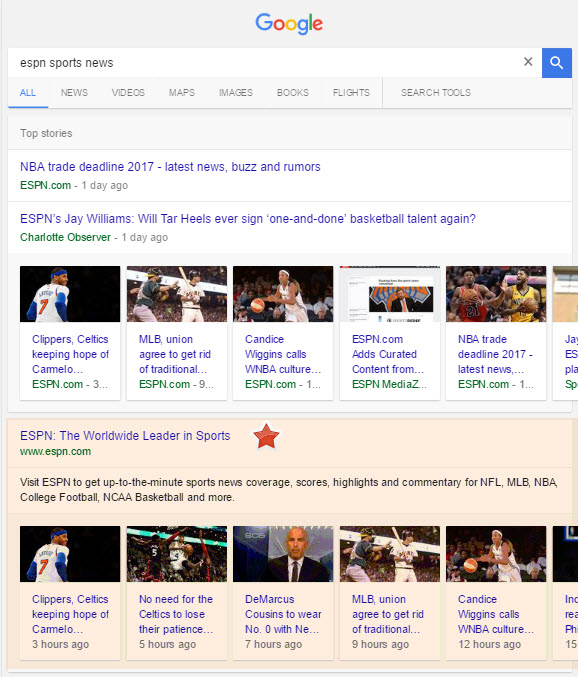578x677 pixels.
Task: Expand the Search Tools options
Action: point(436,93)
